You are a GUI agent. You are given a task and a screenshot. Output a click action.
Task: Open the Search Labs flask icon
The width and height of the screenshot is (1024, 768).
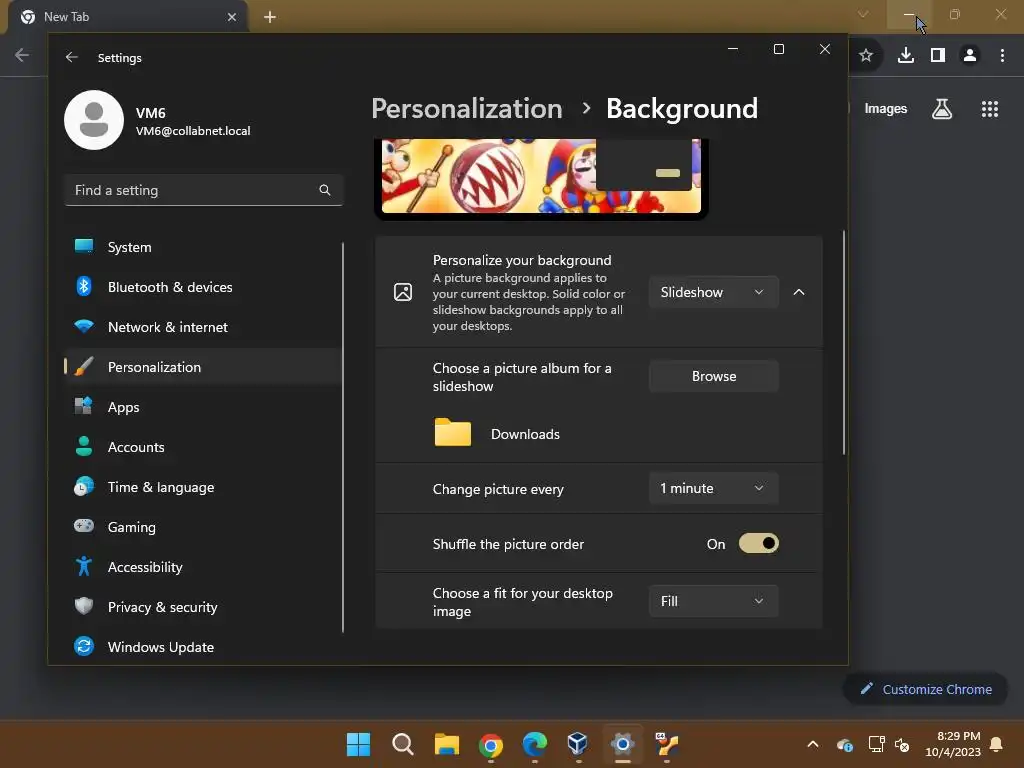(942, 108)
